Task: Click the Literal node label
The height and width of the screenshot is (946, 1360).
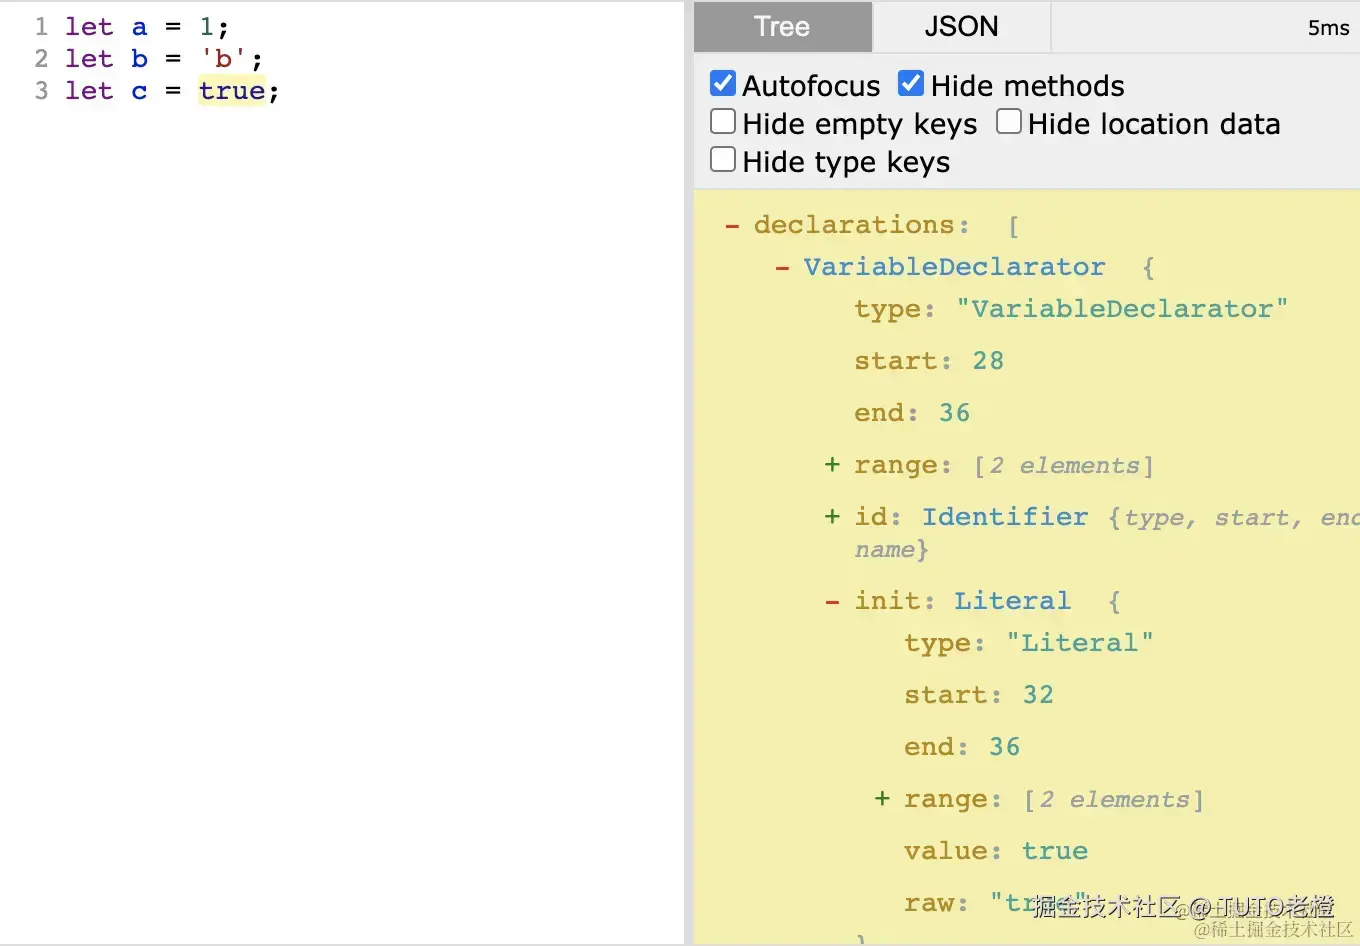Action: pos(1011,601)
